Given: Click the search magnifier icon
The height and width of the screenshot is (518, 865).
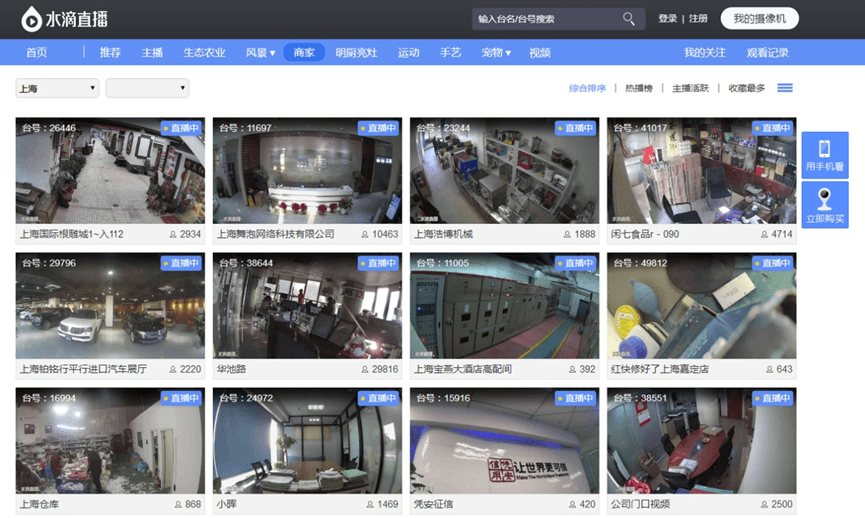Looking at the screenshot, I should 628,19.
